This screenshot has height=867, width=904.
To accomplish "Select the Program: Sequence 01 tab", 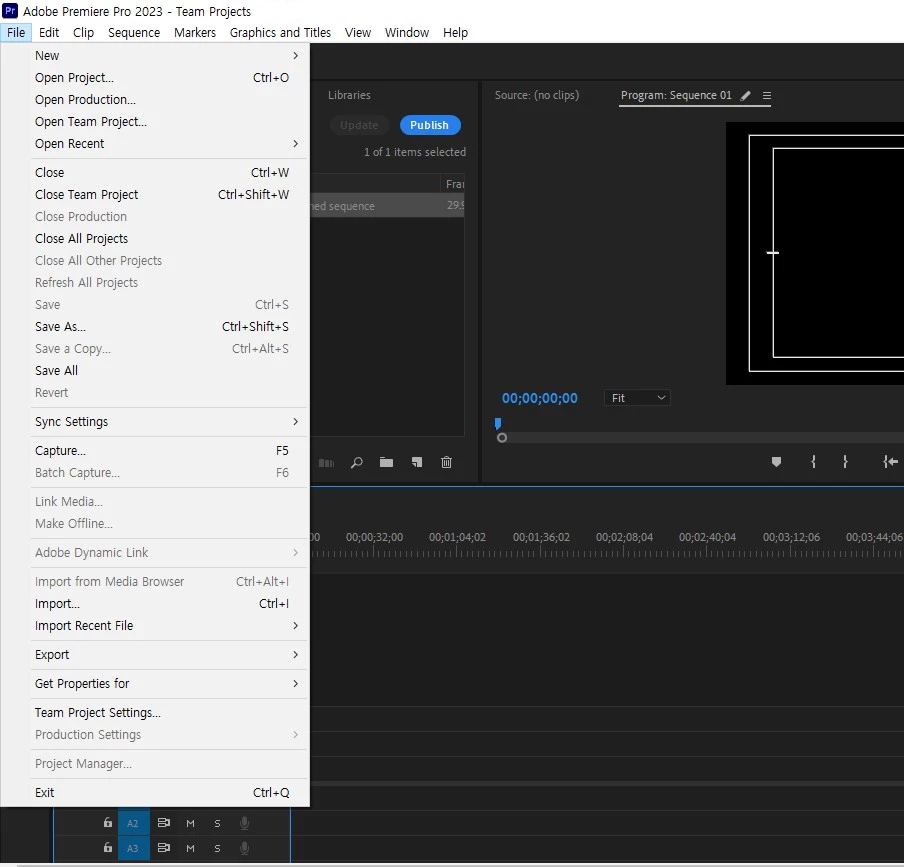I will 676,95.
